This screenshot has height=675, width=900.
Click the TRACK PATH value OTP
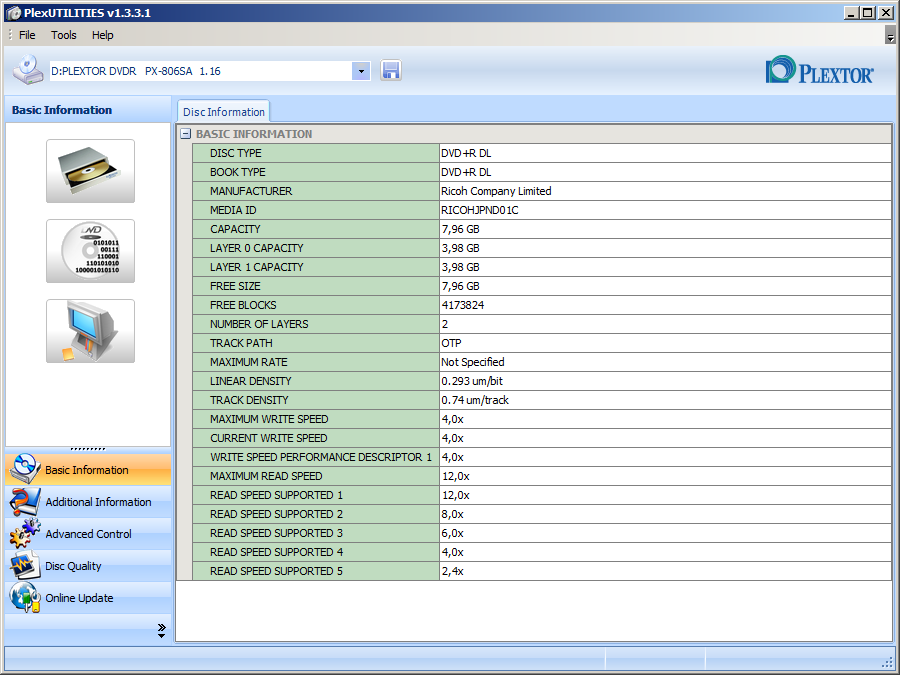tap(451, 343)
